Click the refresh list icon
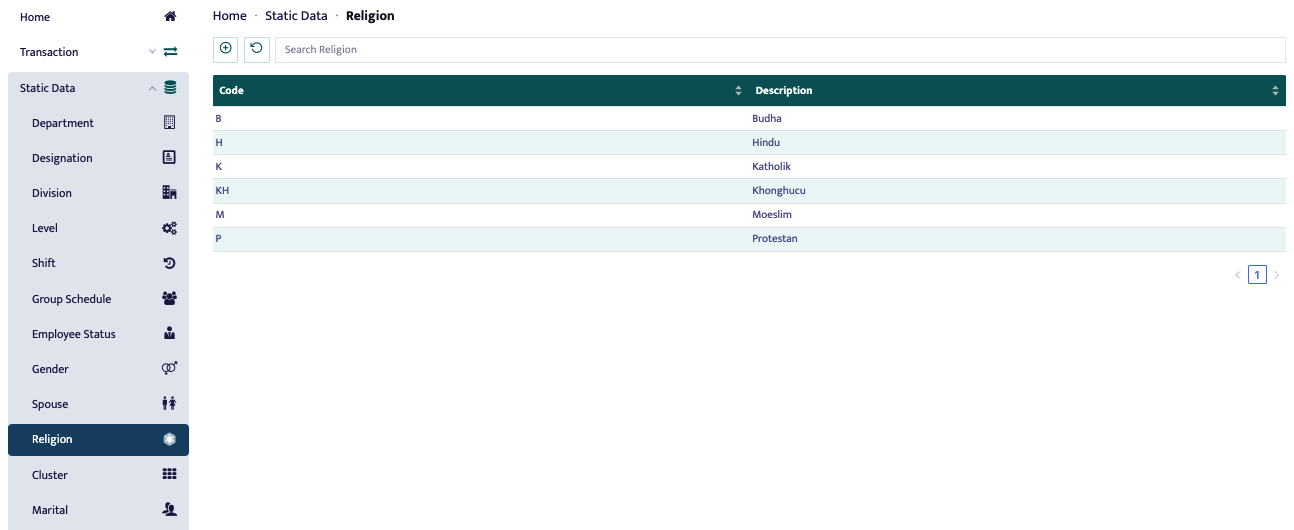The height and width of the screenshot is (530, 1294). click(x=256, y=49)
